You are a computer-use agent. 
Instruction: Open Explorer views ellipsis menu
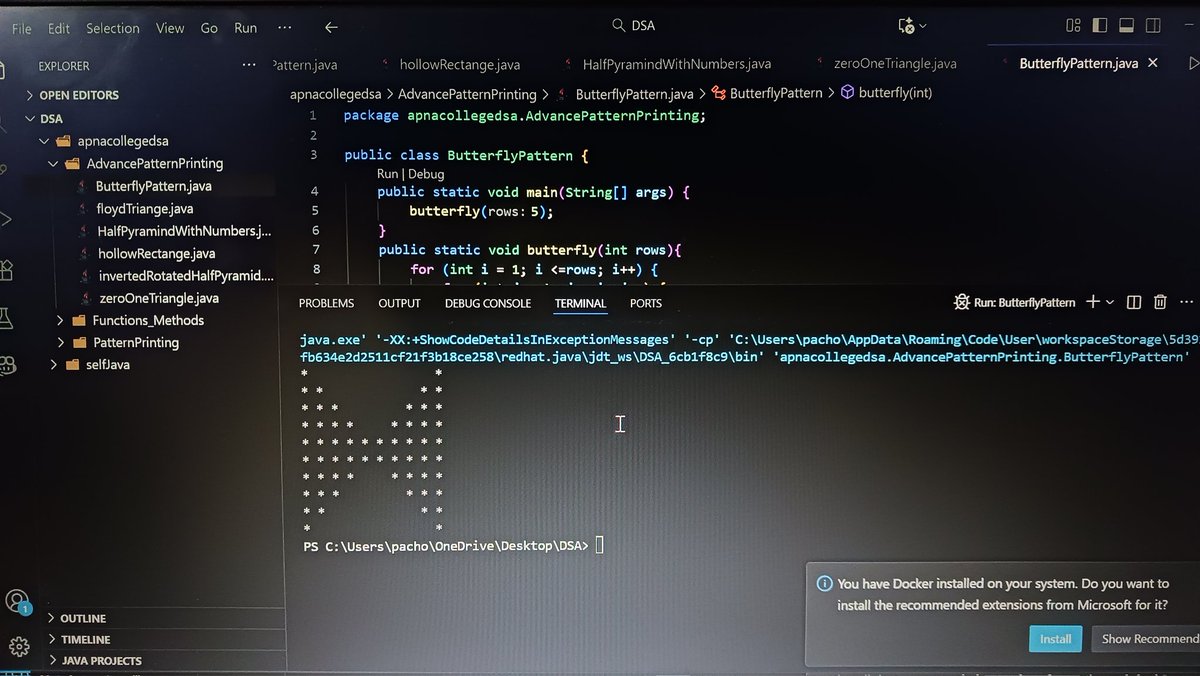(249, 65)
